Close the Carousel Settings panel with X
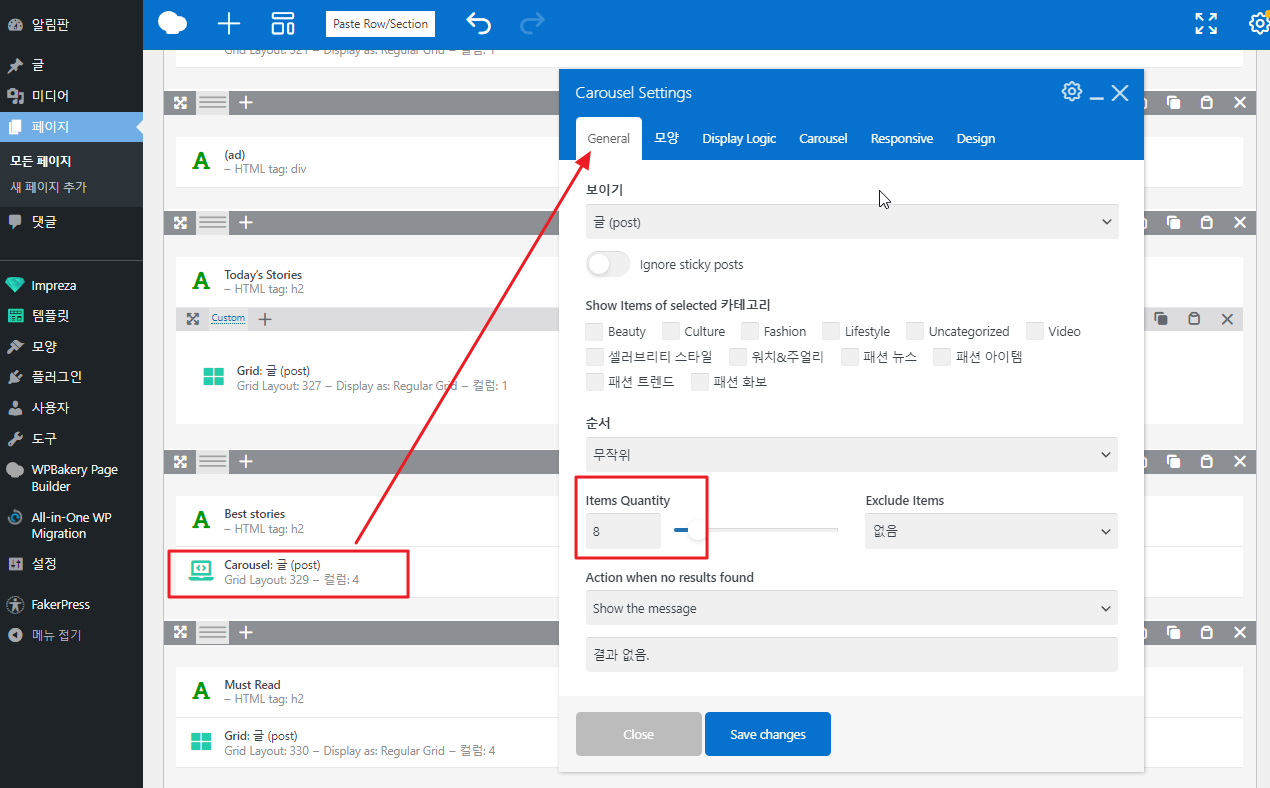Screen dimensions: 1270x788 1120,92
